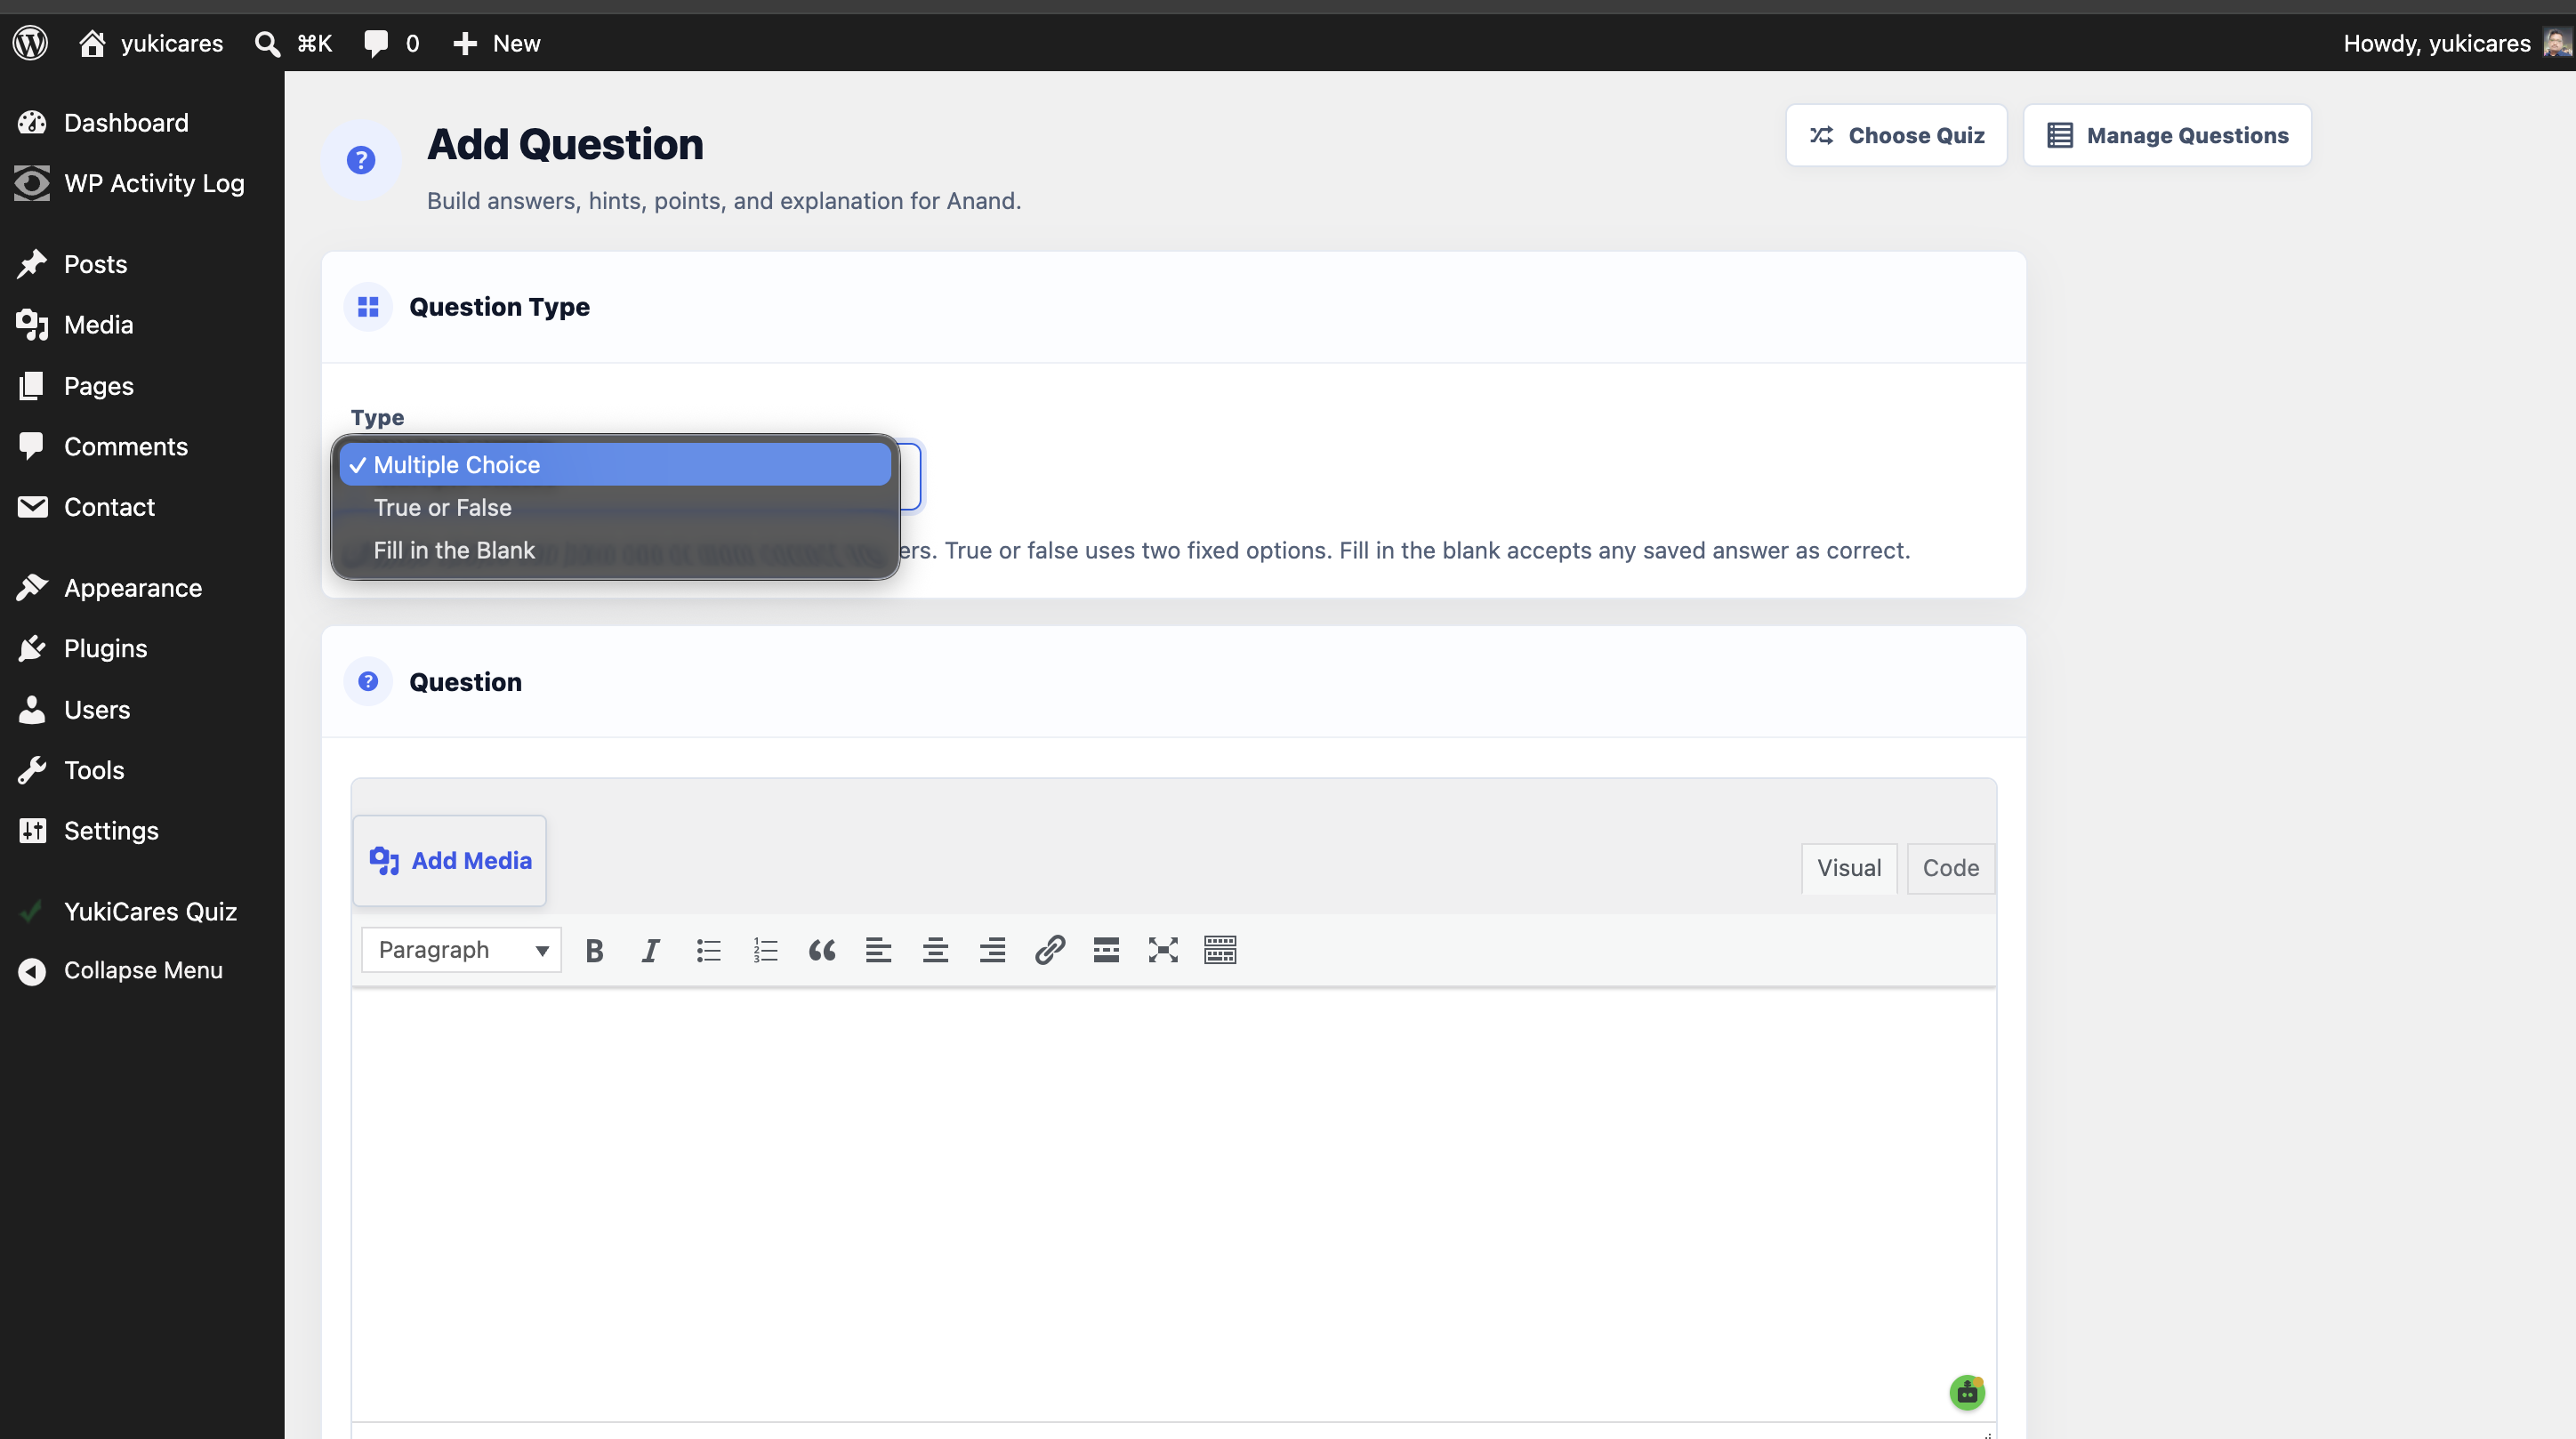Open the New content menu
The image size is (2576, 1439).
coord(496,43)
